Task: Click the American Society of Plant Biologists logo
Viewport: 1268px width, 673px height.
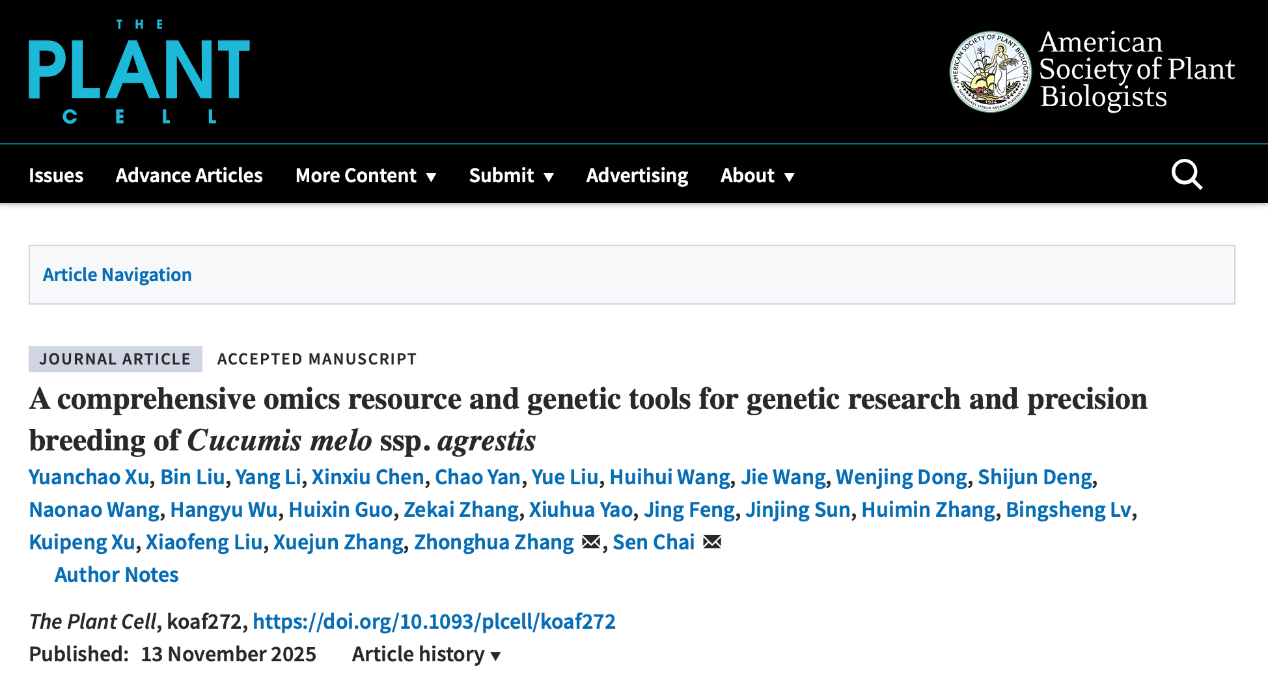Action: point(1092,71)
